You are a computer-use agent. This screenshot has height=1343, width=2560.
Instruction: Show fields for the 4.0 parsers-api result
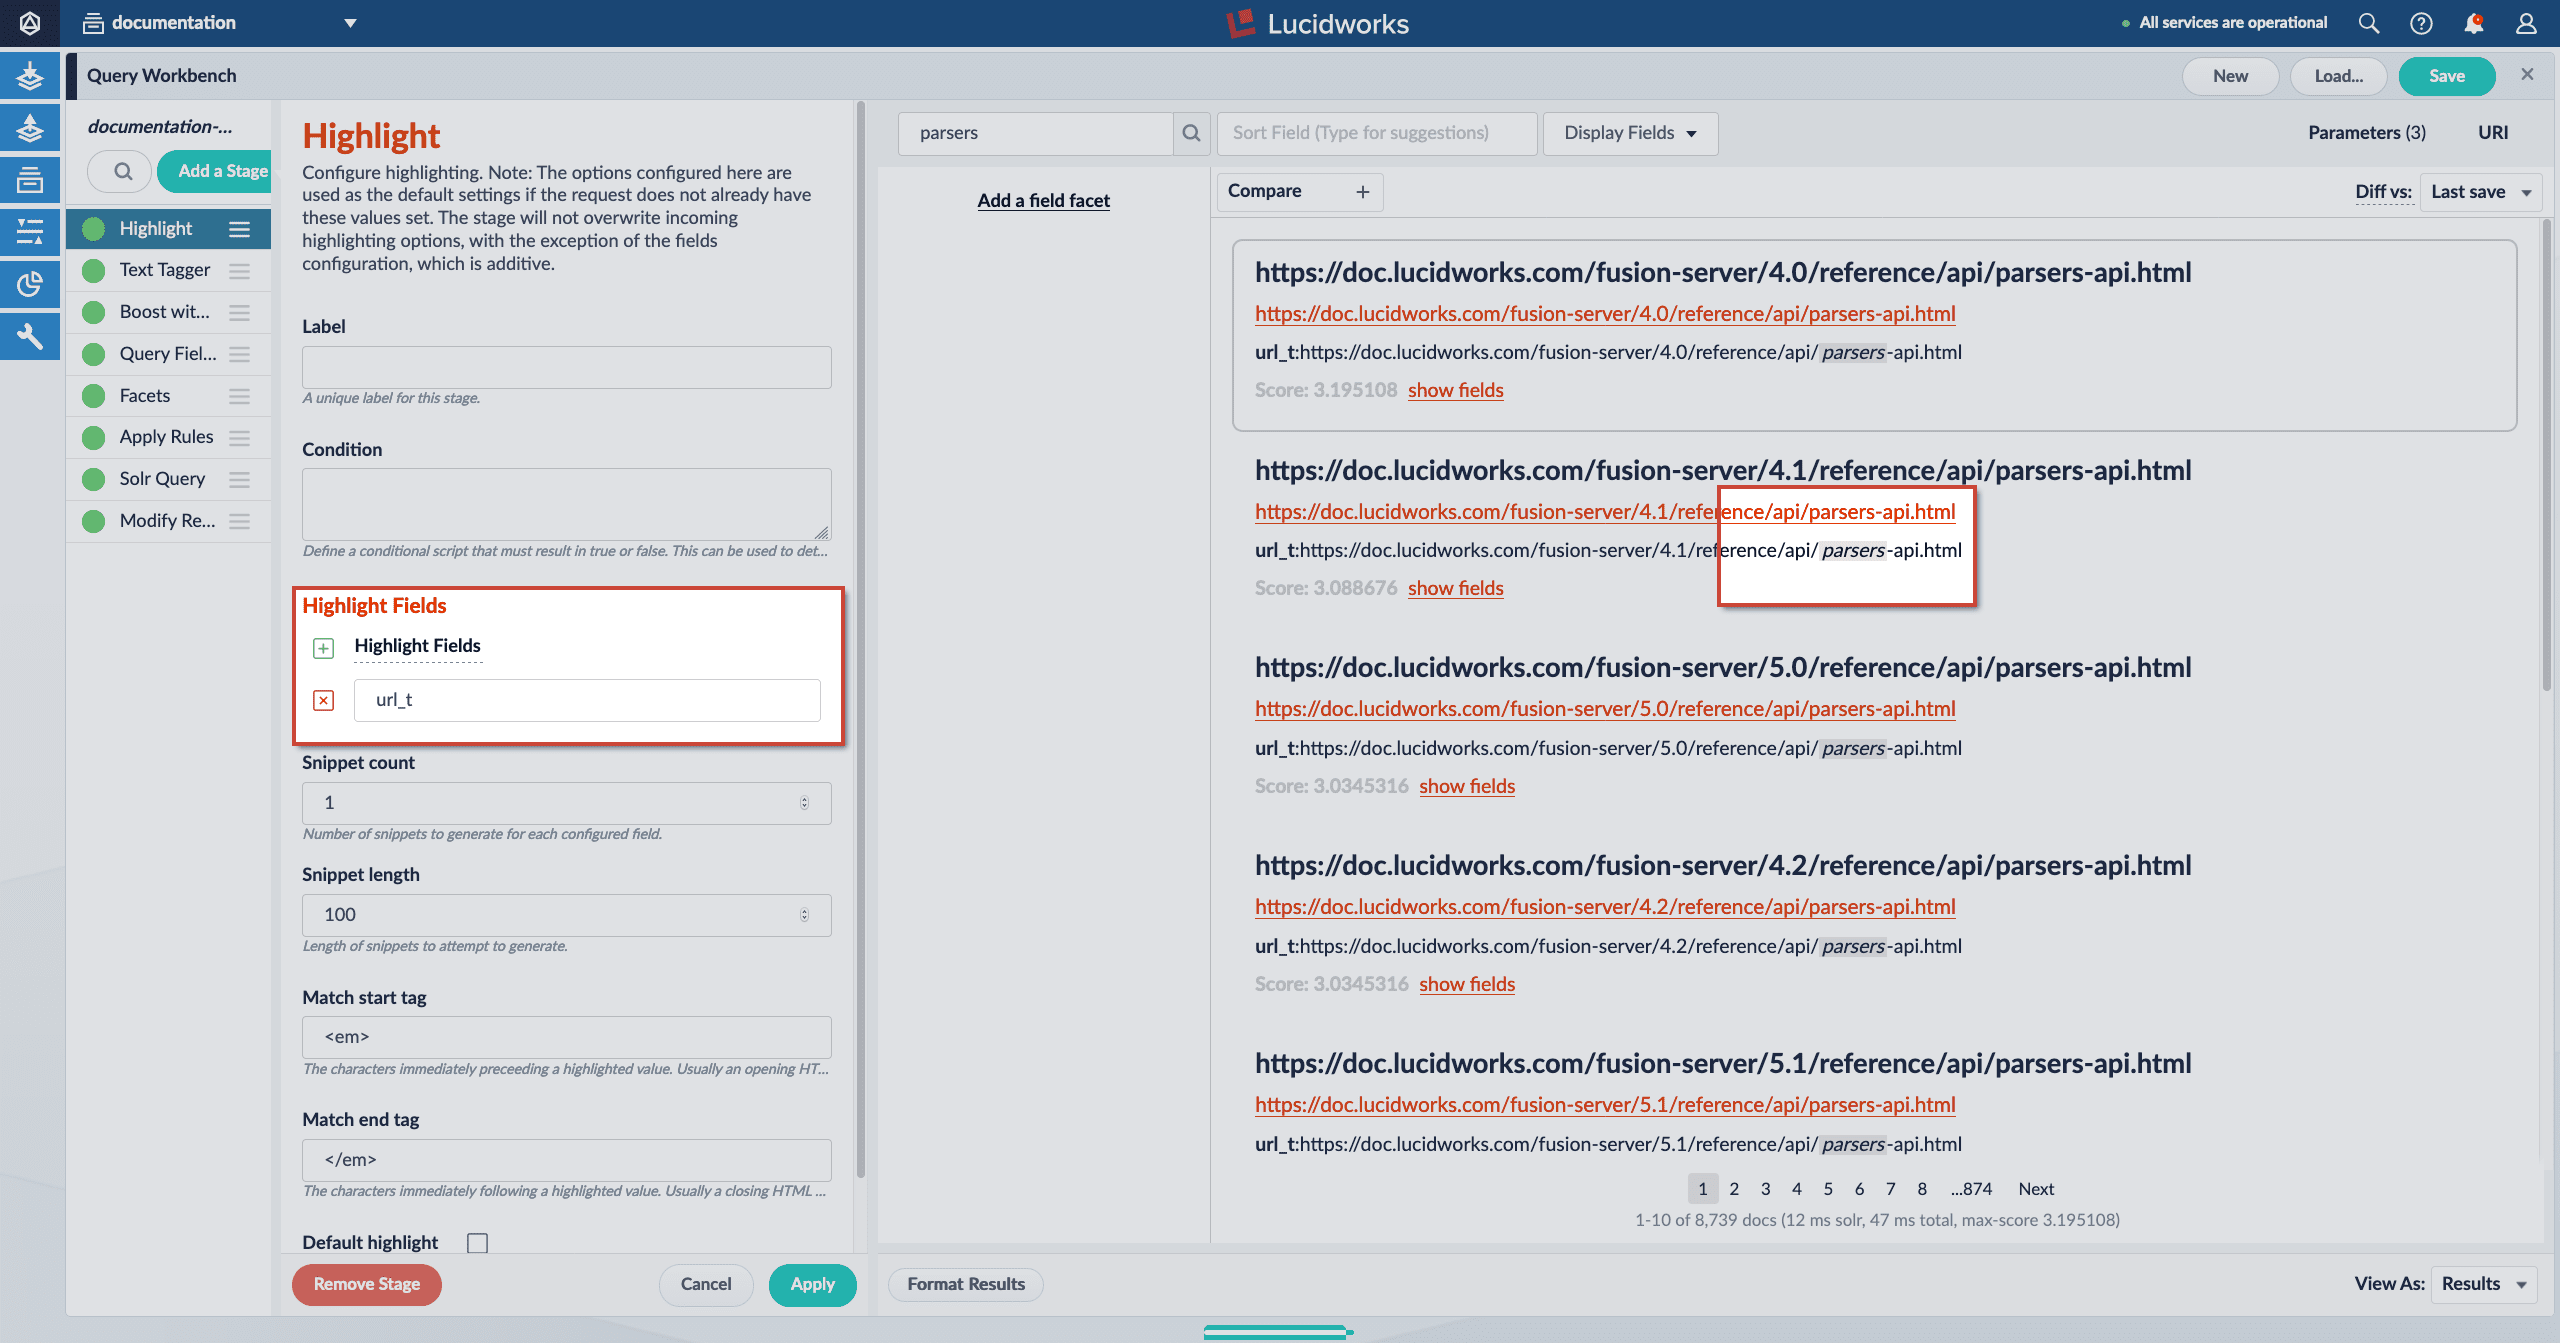(x=1455, y=390)
